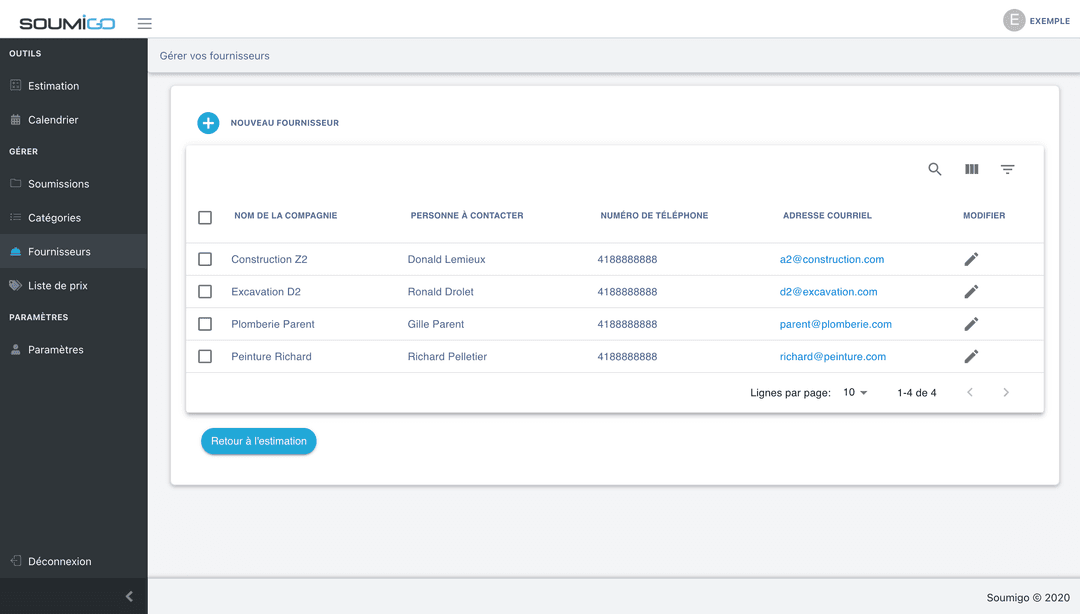
Task: Open the Lignes par page dropdown
Action: click(854, 392)
